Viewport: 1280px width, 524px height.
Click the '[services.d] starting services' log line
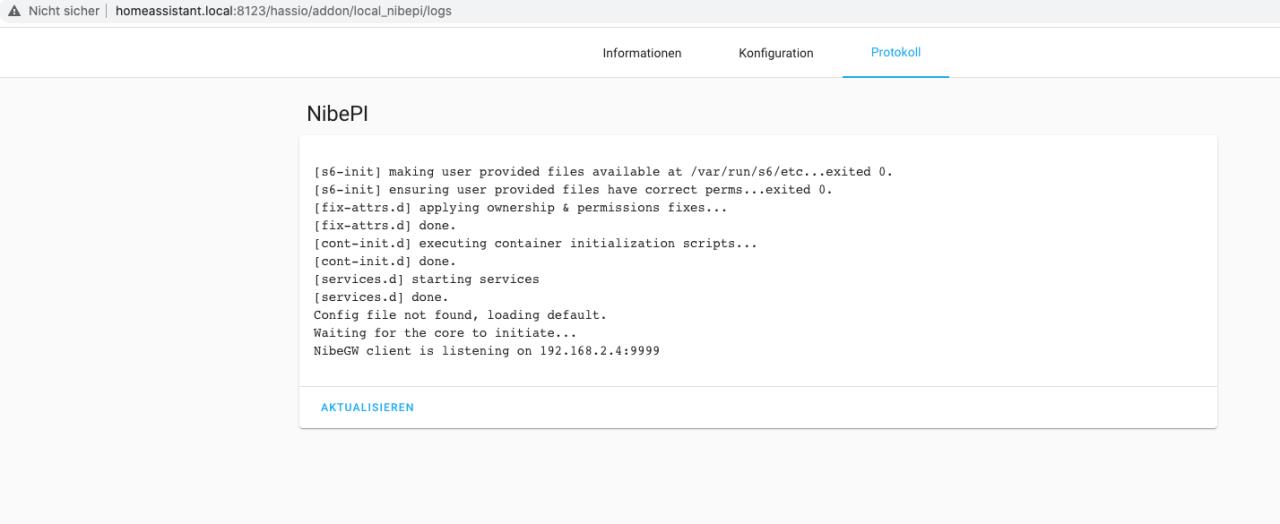point(426,279)
